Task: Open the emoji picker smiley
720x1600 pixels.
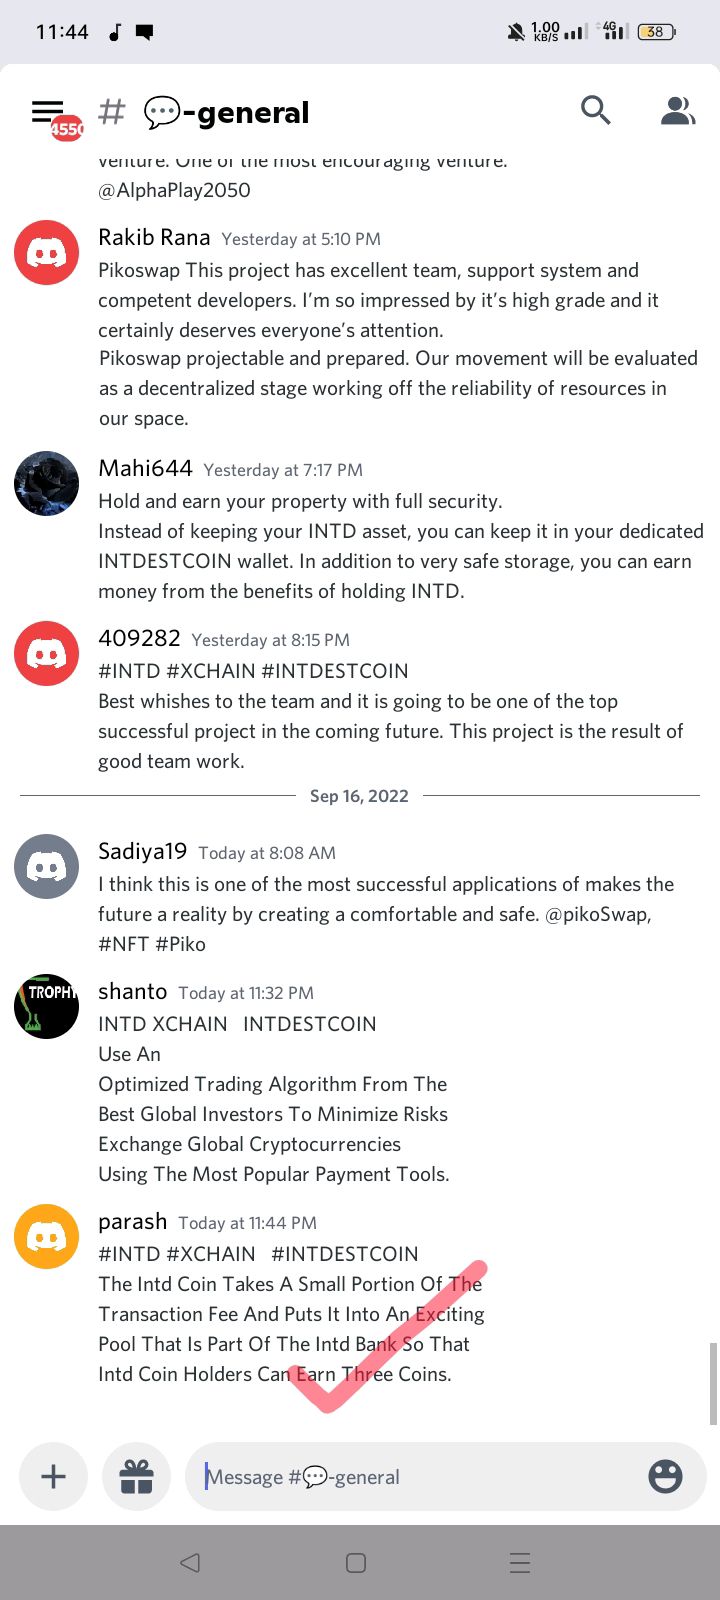Action: point(665,1476)
